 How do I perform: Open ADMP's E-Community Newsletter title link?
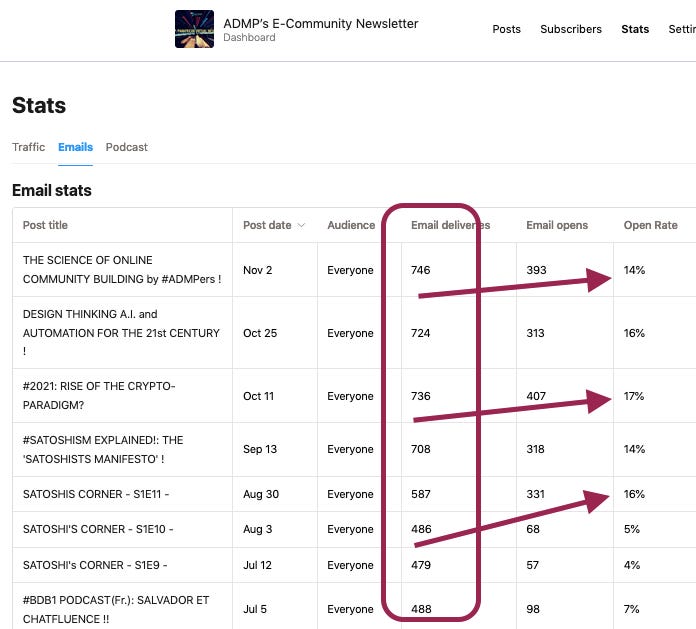point(320,24)
